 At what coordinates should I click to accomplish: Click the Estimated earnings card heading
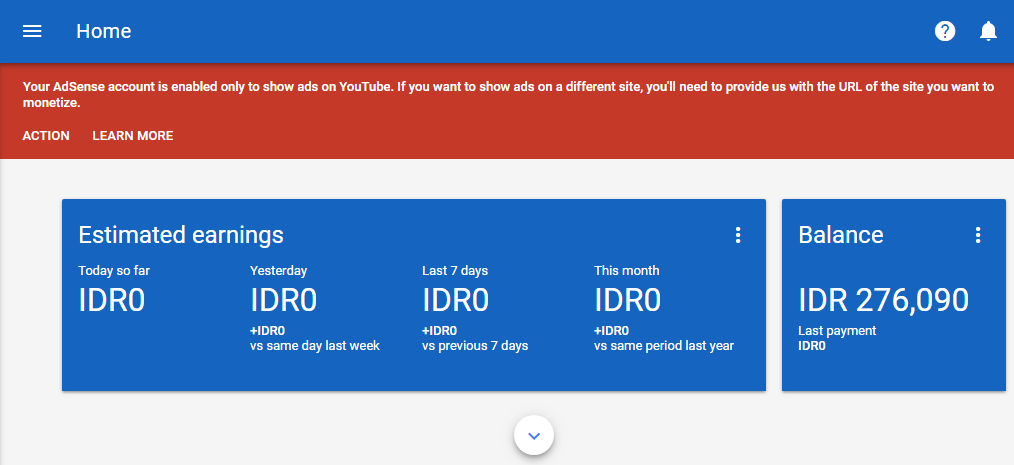[181, 235]
